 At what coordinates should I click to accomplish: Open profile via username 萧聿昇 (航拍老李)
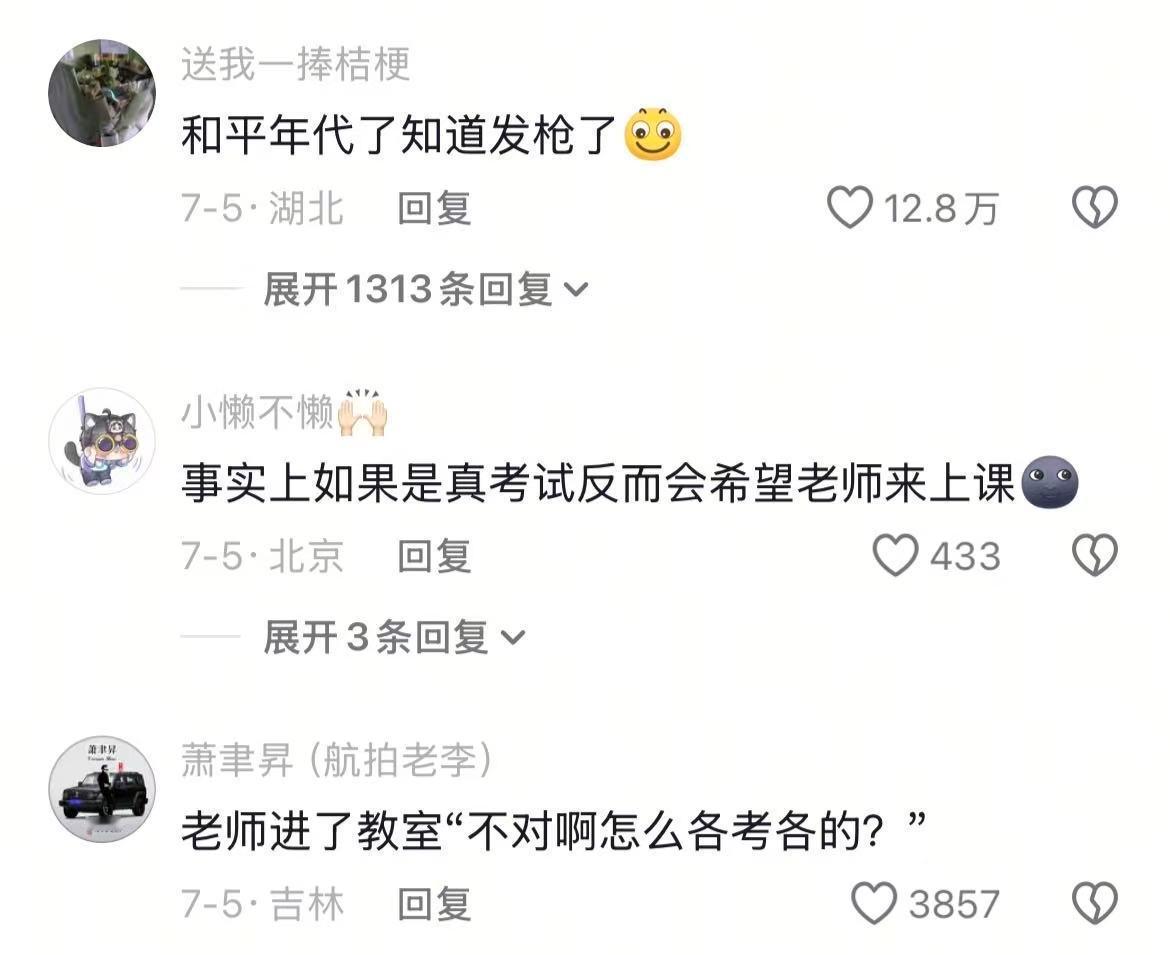click(337, 760)
